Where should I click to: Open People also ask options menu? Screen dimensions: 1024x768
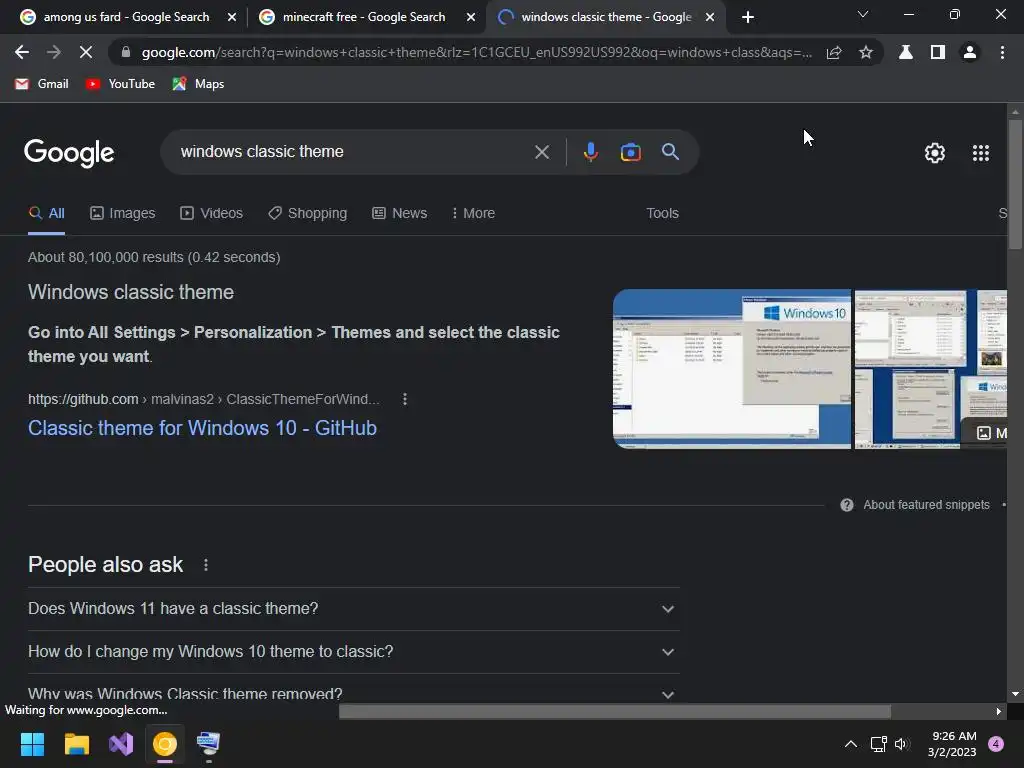(206, 565)
